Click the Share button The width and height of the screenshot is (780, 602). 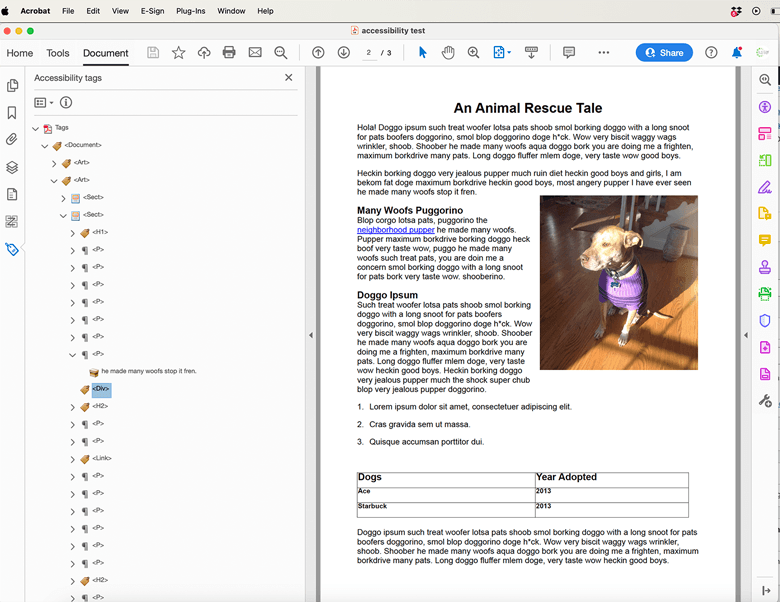(x=664, y=53)
